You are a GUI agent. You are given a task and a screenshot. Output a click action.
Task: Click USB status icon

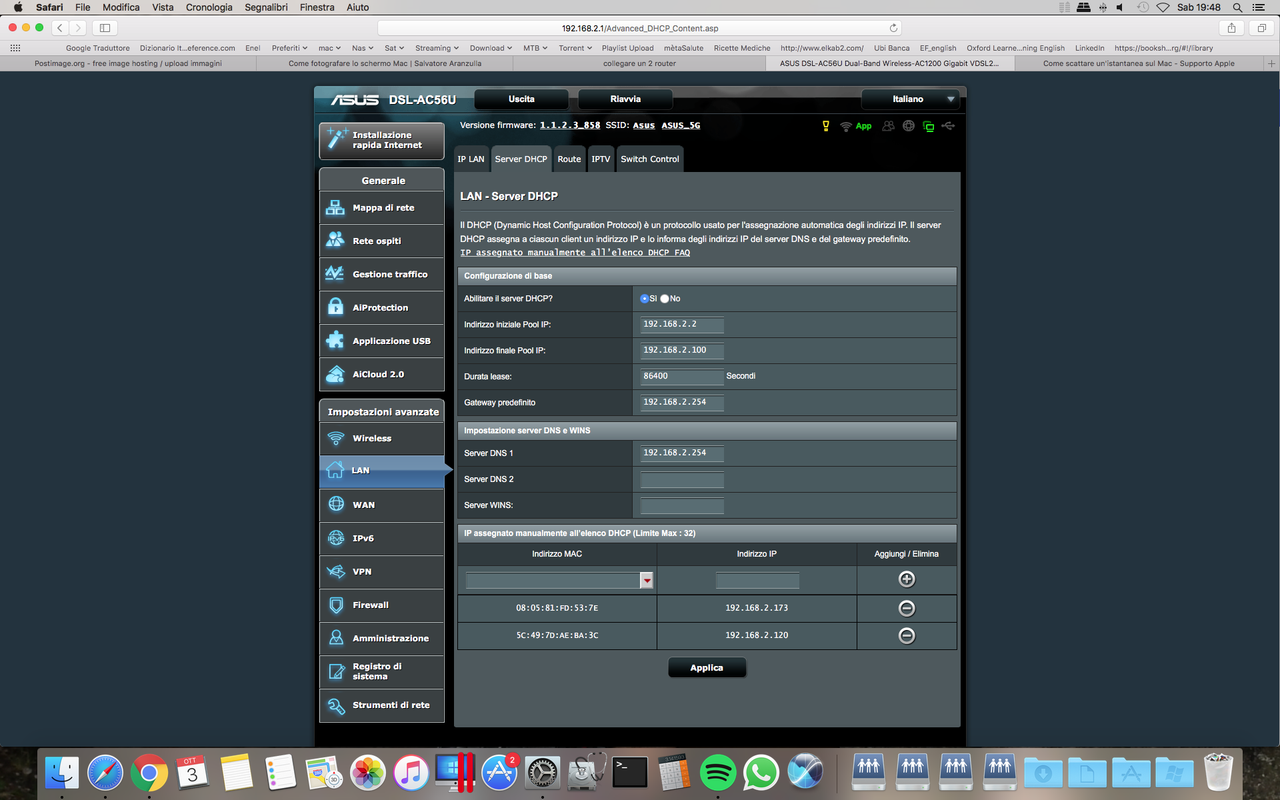tap(948, 126)
